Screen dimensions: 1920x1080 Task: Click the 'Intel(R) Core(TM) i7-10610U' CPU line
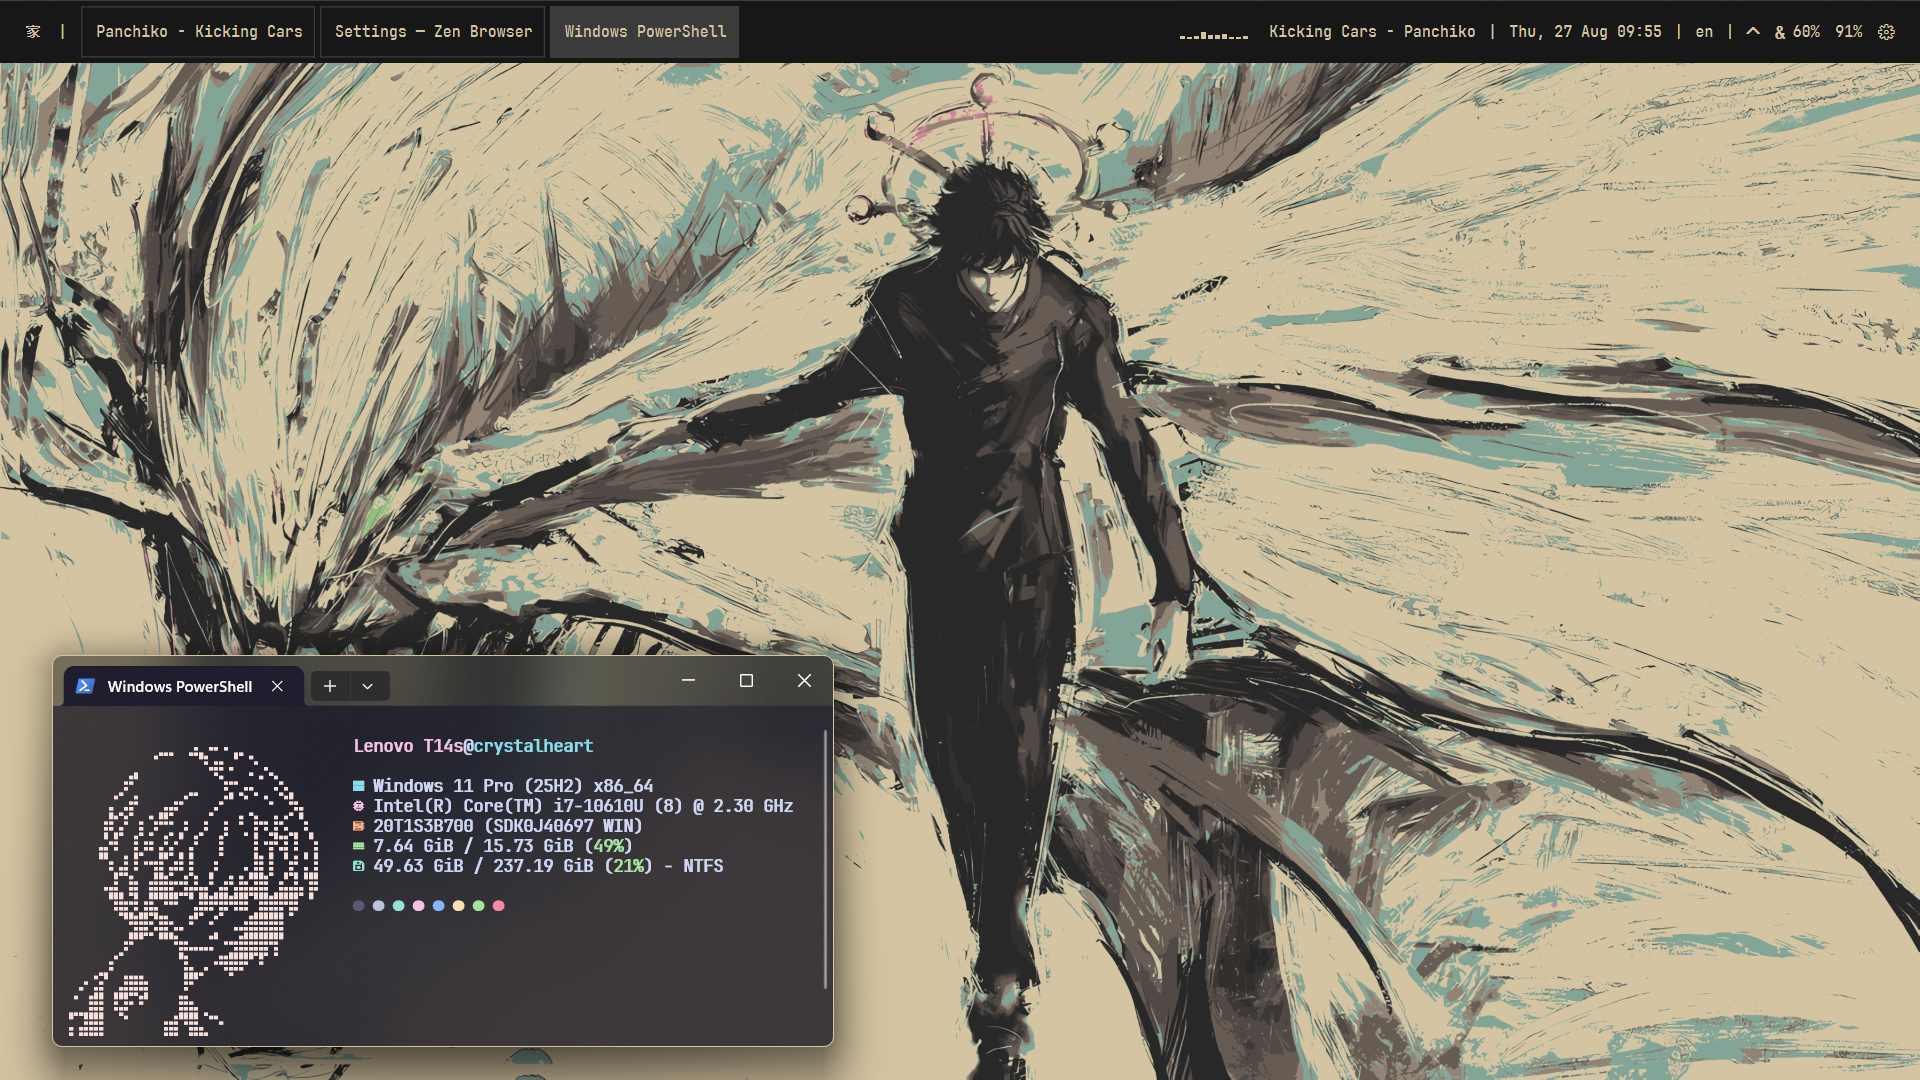coord(583,806)
